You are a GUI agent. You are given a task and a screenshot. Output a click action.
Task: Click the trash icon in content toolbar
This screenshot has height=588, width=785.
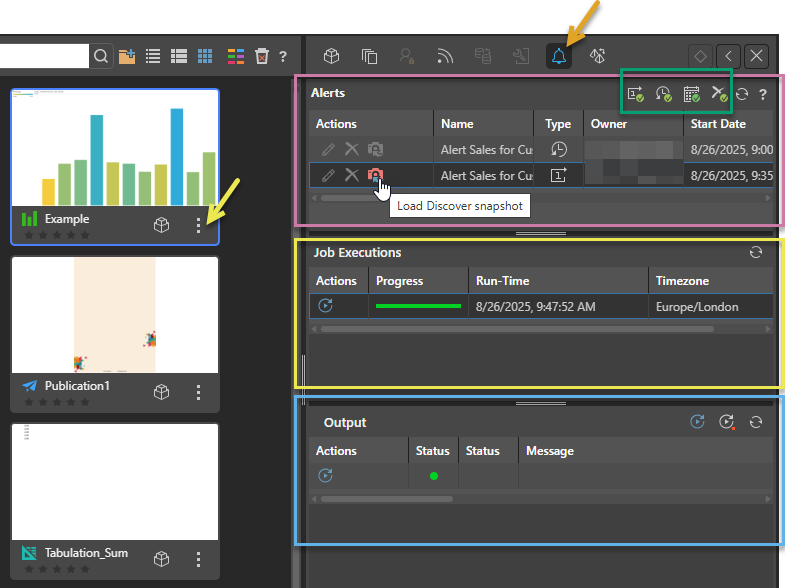[261, 56]
